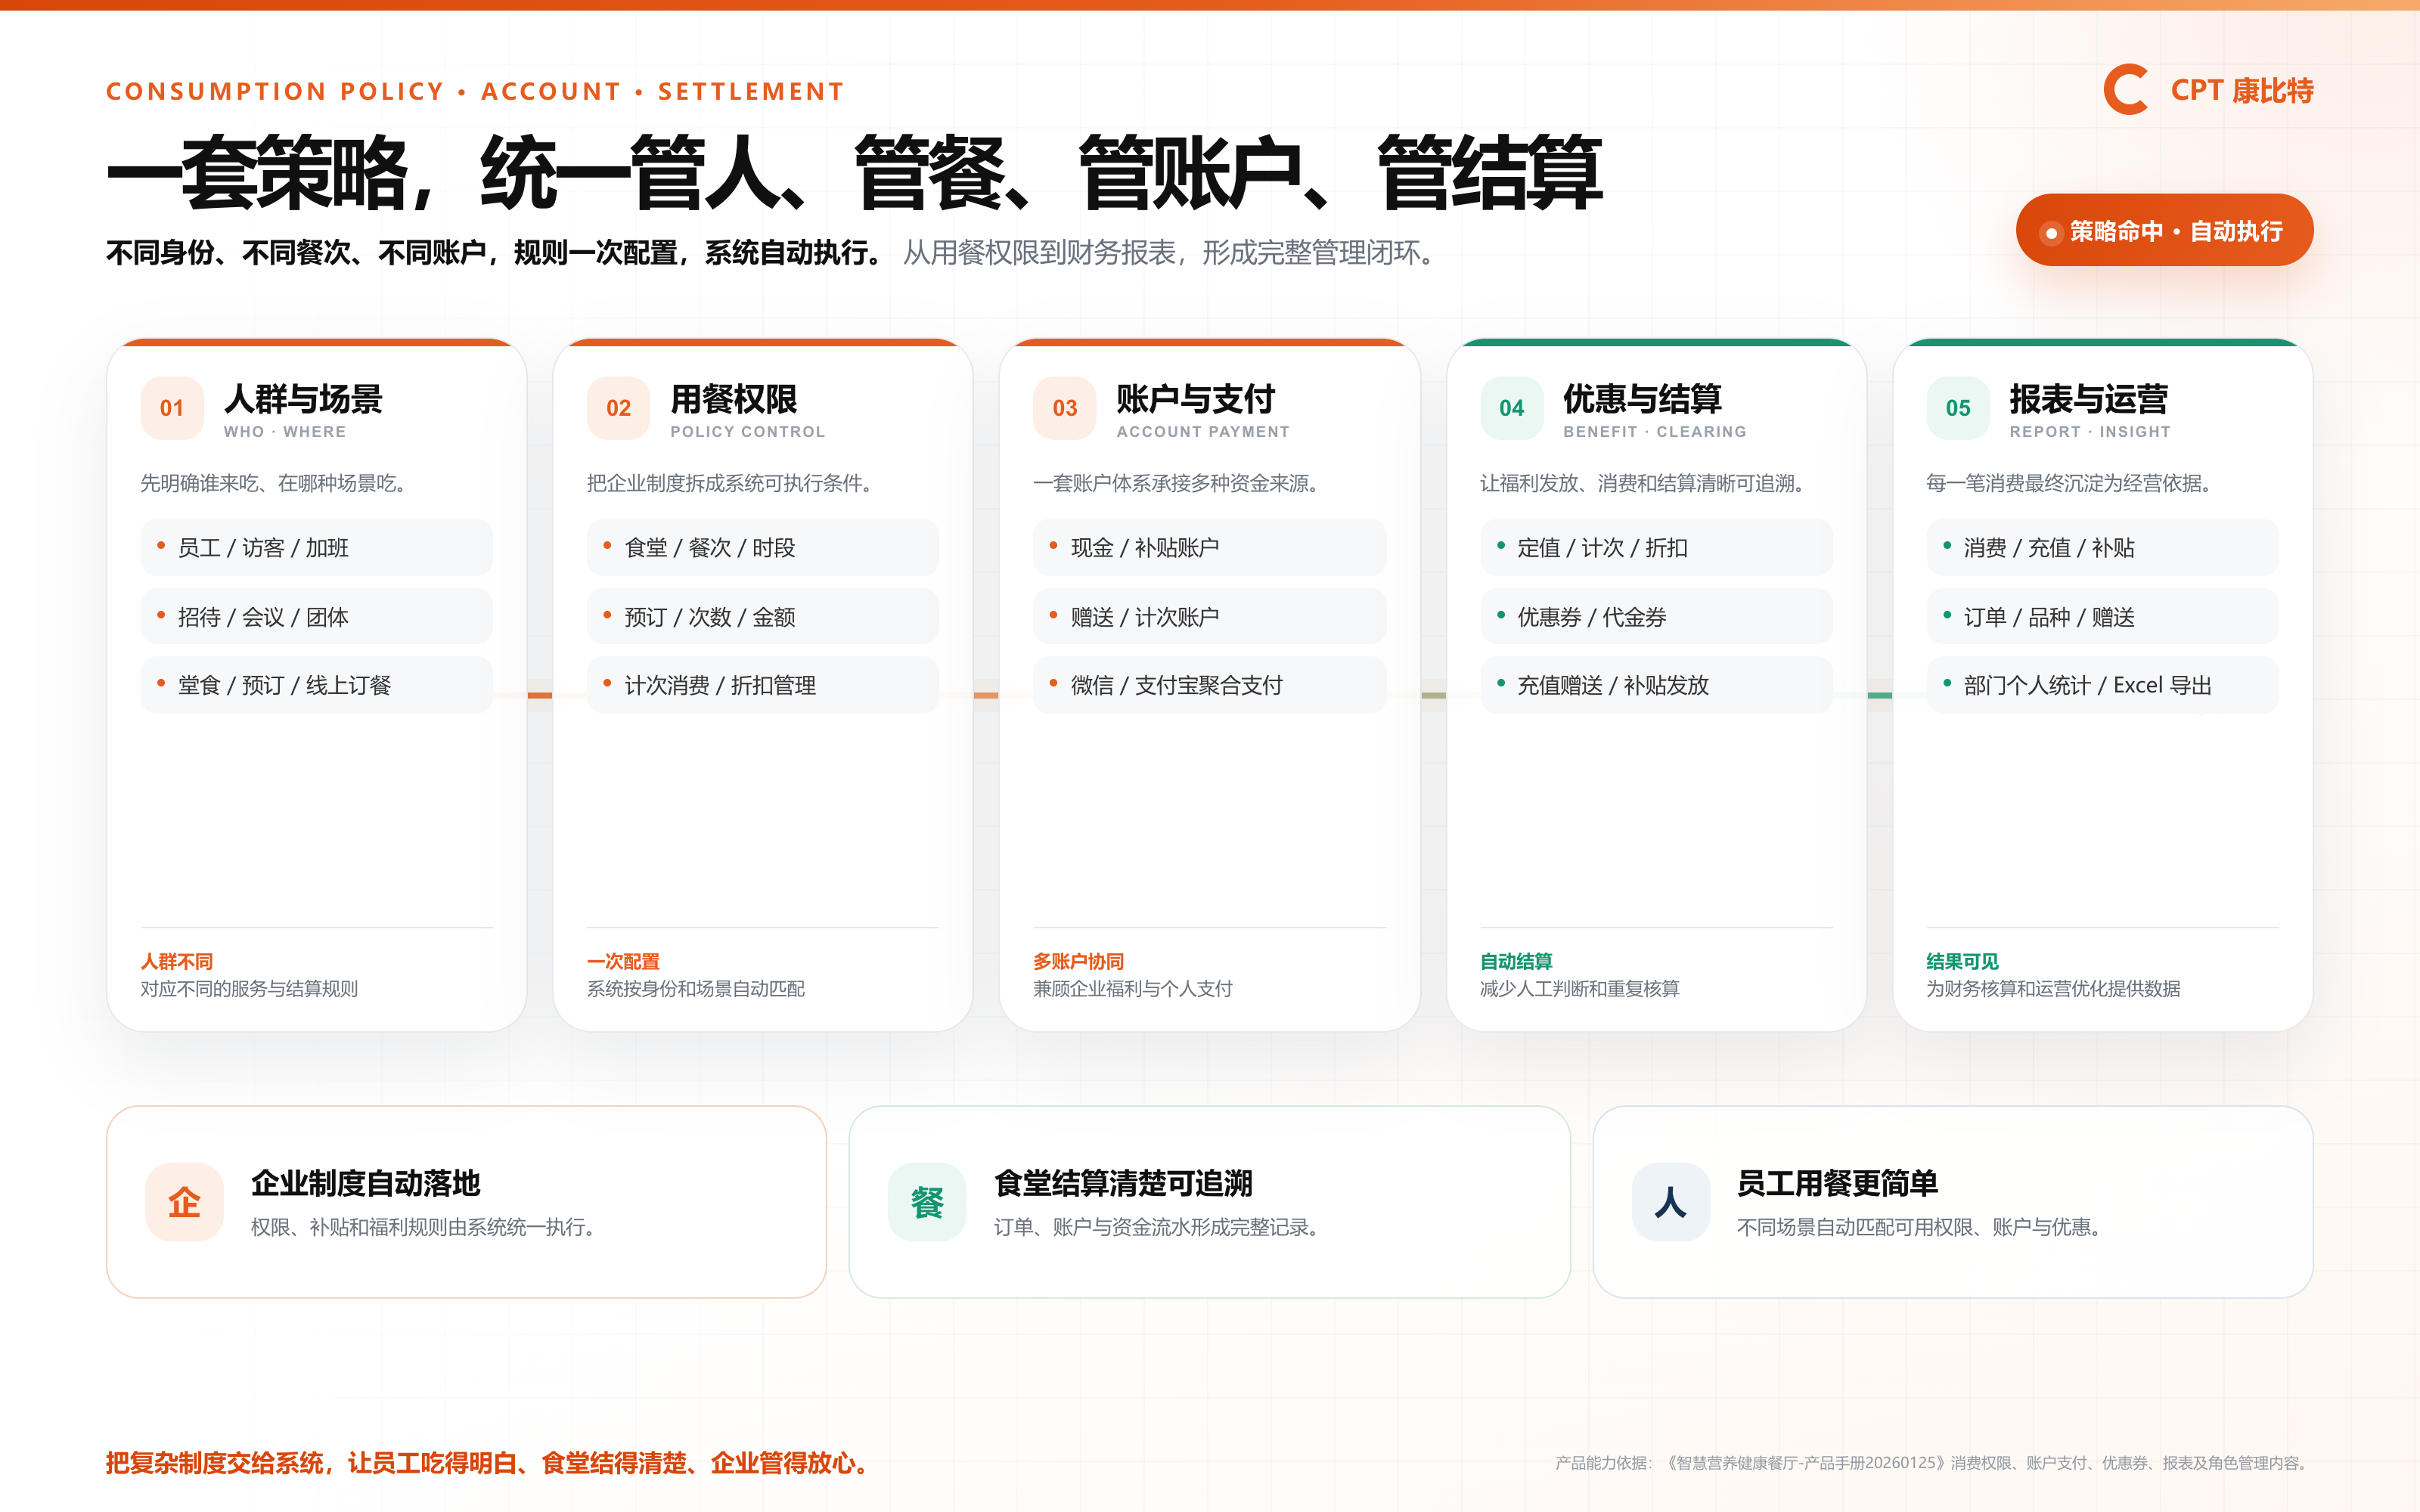Click the 03 number badge
The image size is (2420, 1512).
click(1065, 408)
